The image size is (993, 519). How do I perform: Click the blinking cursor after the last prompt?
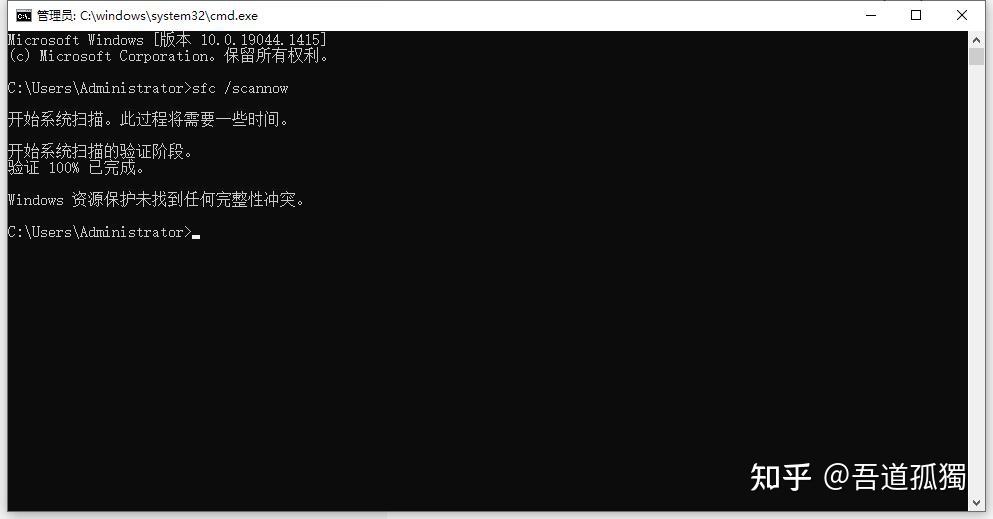pyautogui.click(x=196, y=237)
